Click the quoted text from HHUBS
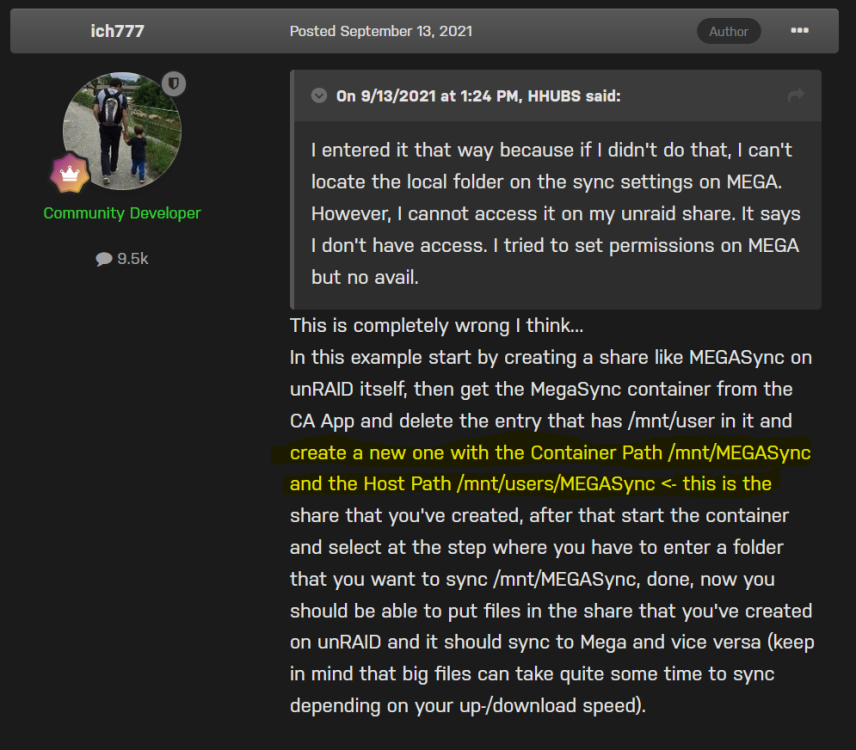The width and height of the screenshot is (856, 750). [x=555, y=213]
